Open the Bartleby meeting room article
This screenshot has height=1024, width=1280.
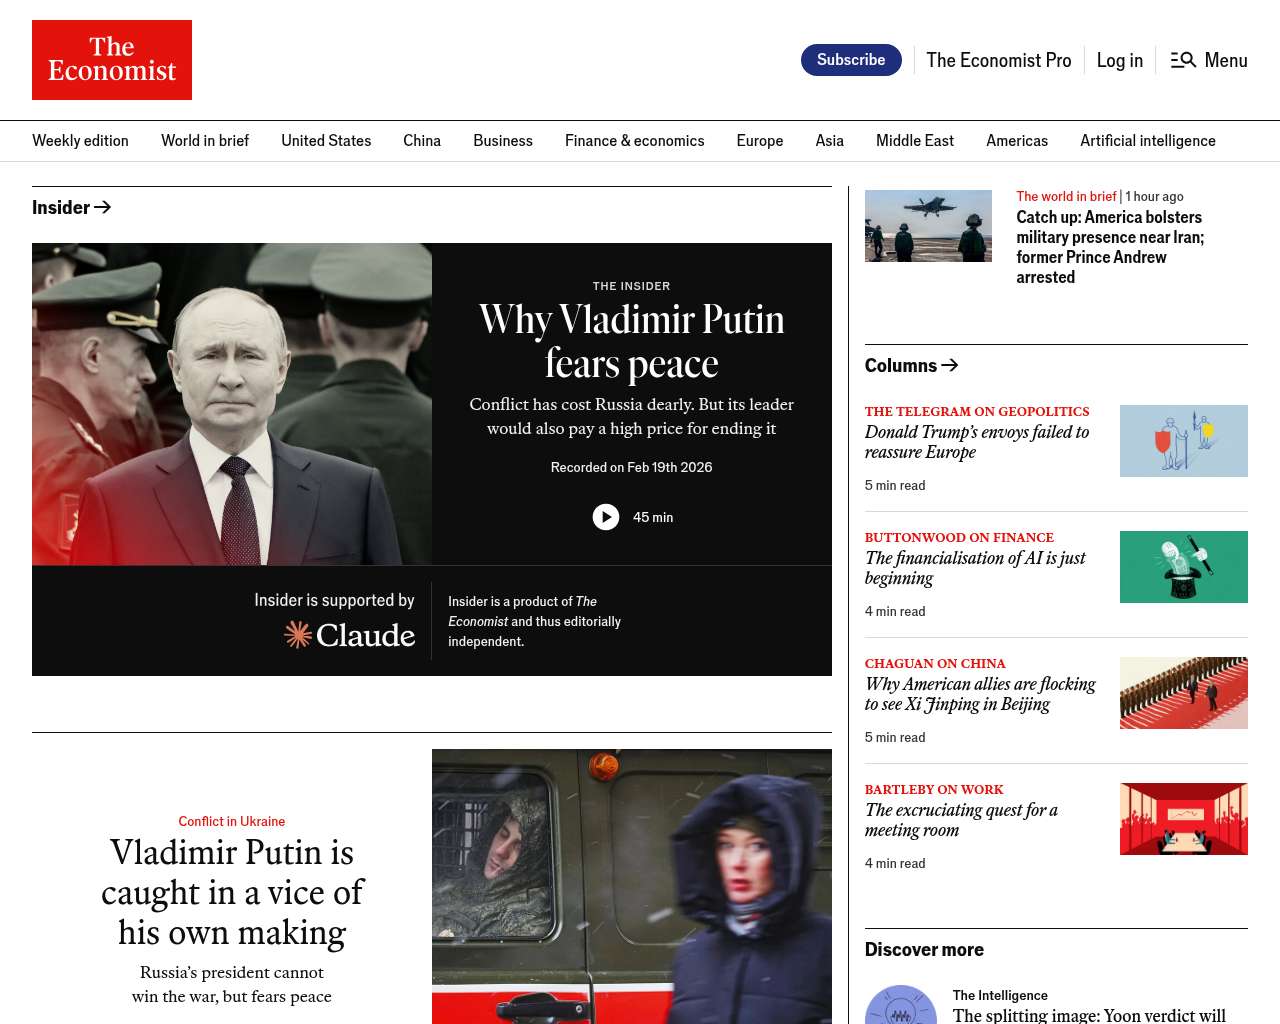coord(960,820)
